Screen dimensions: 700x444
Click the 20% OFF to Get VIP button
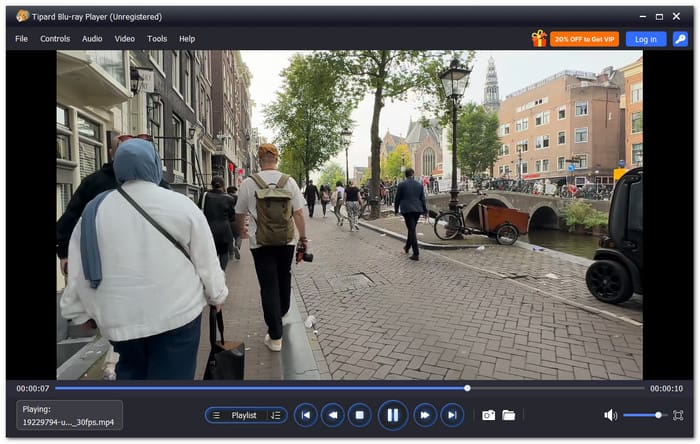[x=584, y=39]
